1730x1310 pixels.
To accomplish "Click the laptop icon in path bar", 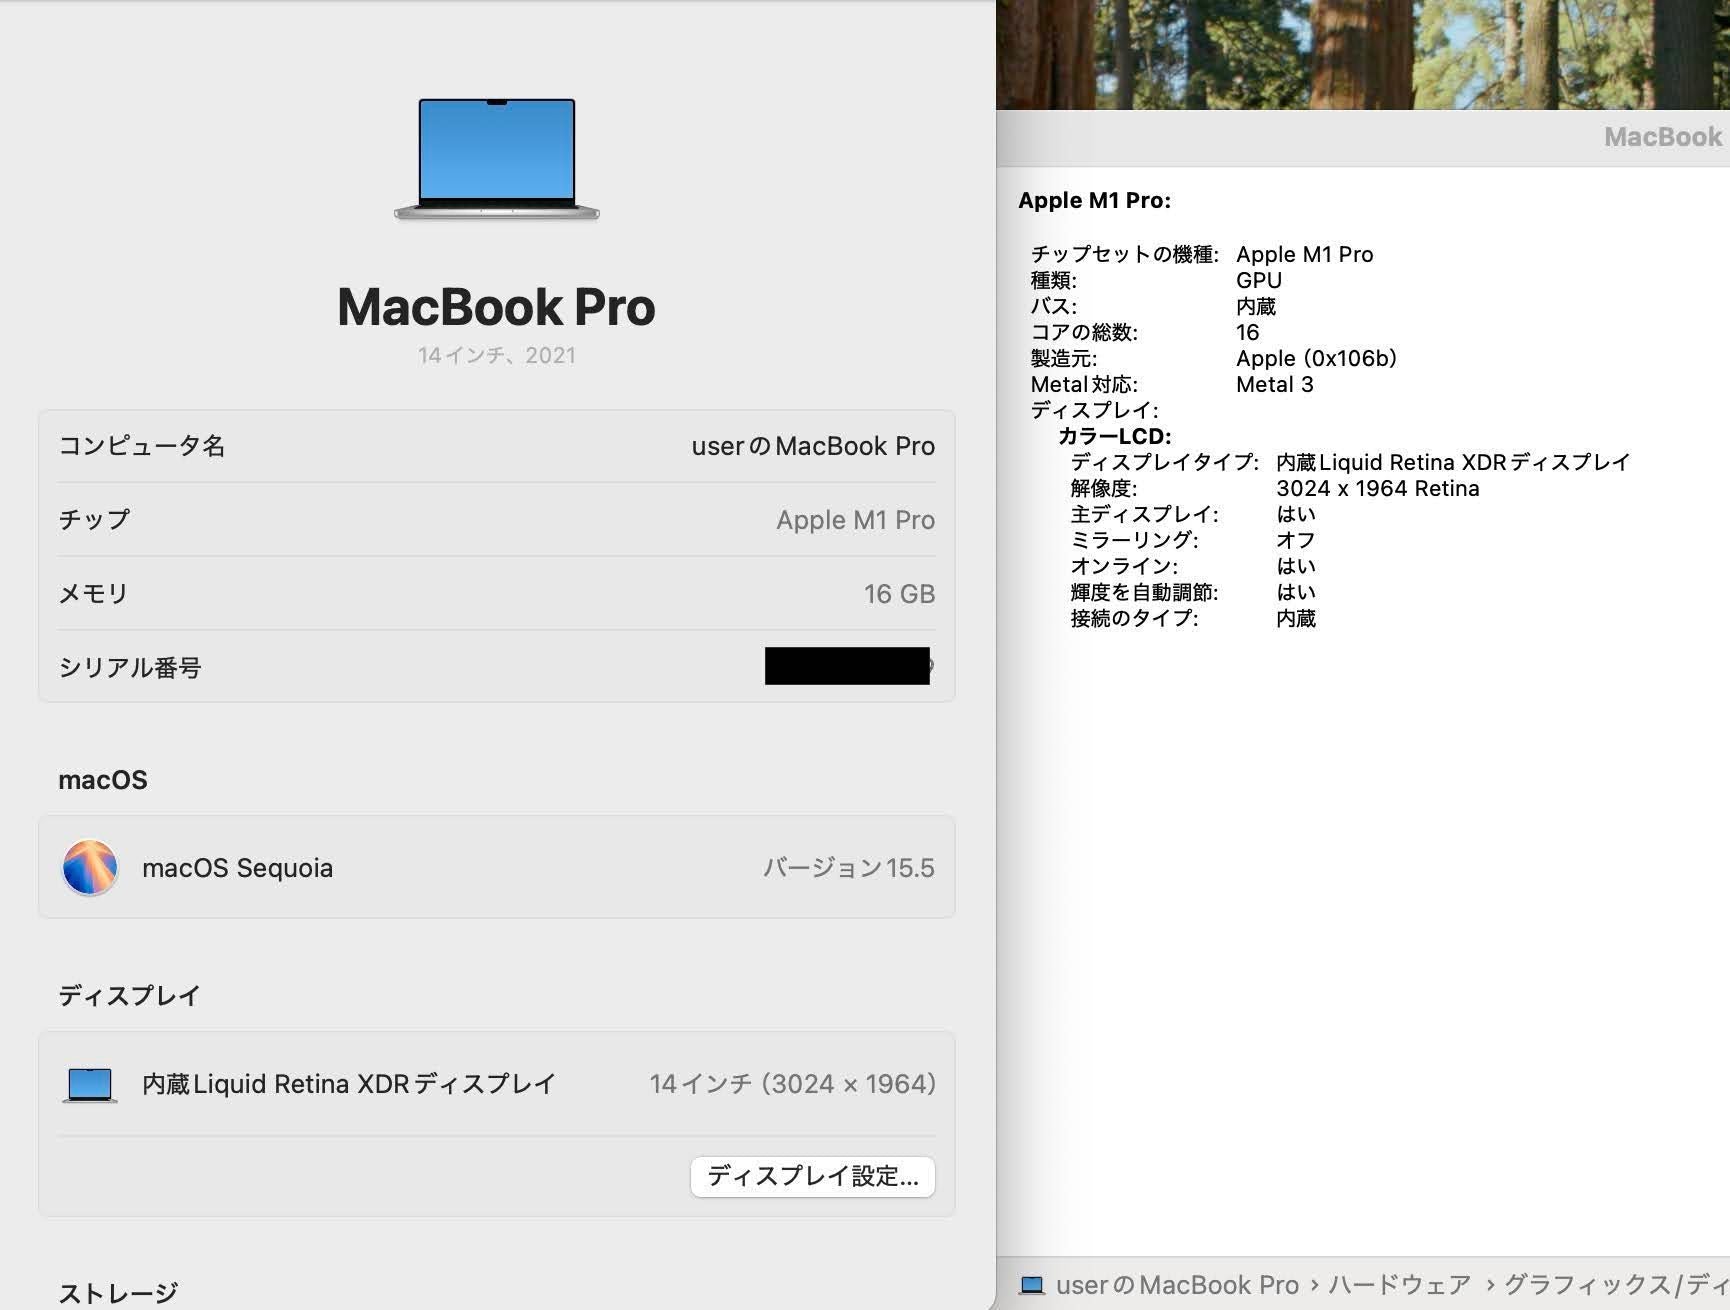I will 1031,1285.
